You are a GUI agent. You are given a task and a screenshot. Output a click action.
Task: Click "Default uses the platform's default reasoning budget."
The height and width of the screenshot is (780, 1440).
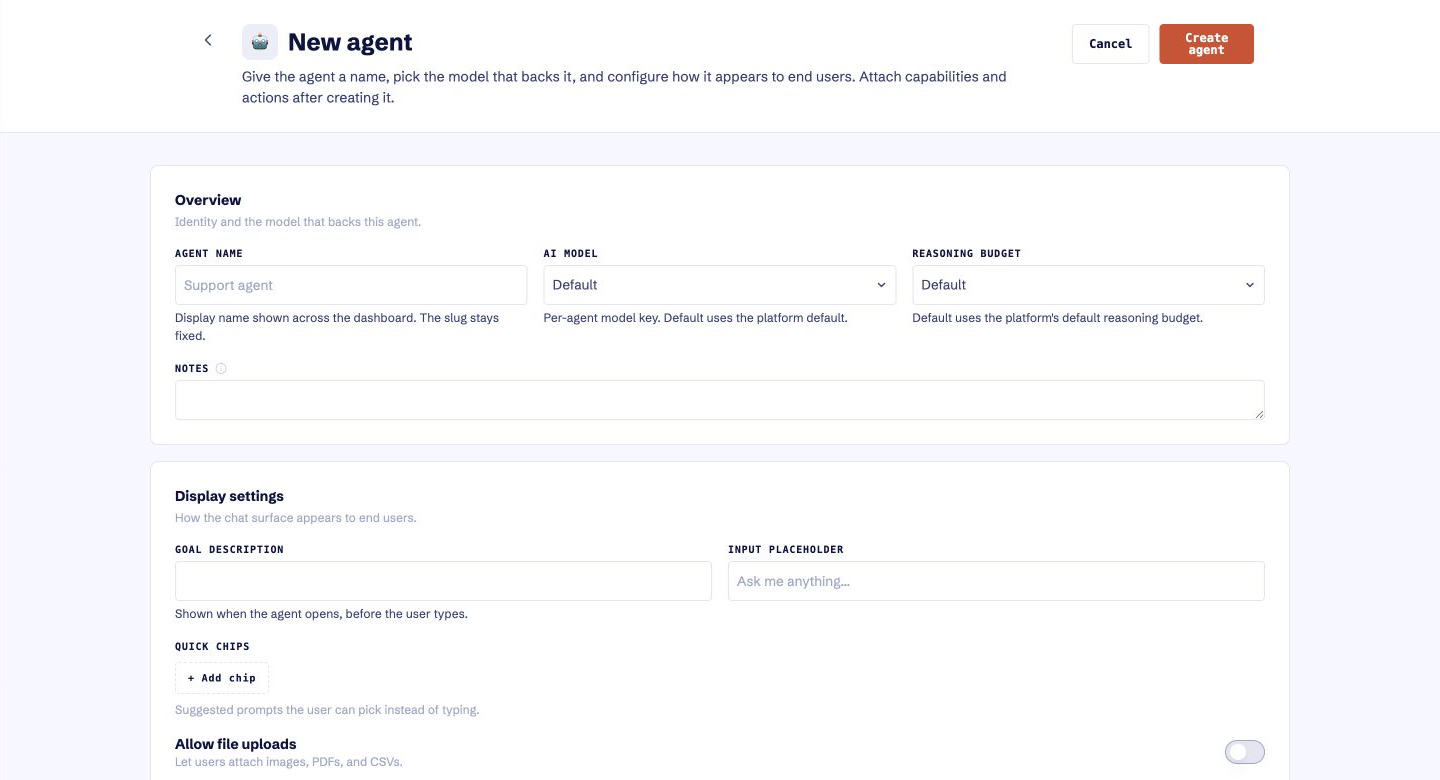pos(1058,318)
